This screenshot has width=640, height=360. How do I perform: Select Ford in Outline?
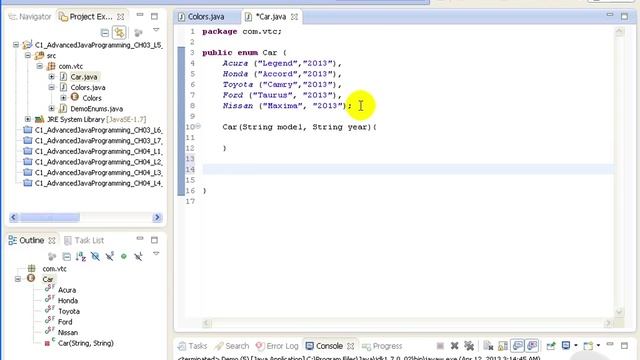pos(65,322)
